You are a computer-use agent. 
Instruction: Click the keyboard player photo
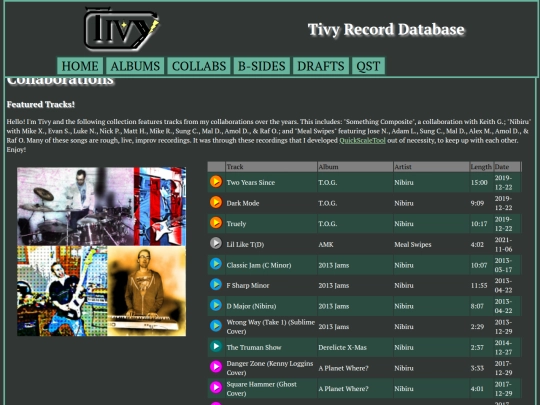click(x=147, y=291)
